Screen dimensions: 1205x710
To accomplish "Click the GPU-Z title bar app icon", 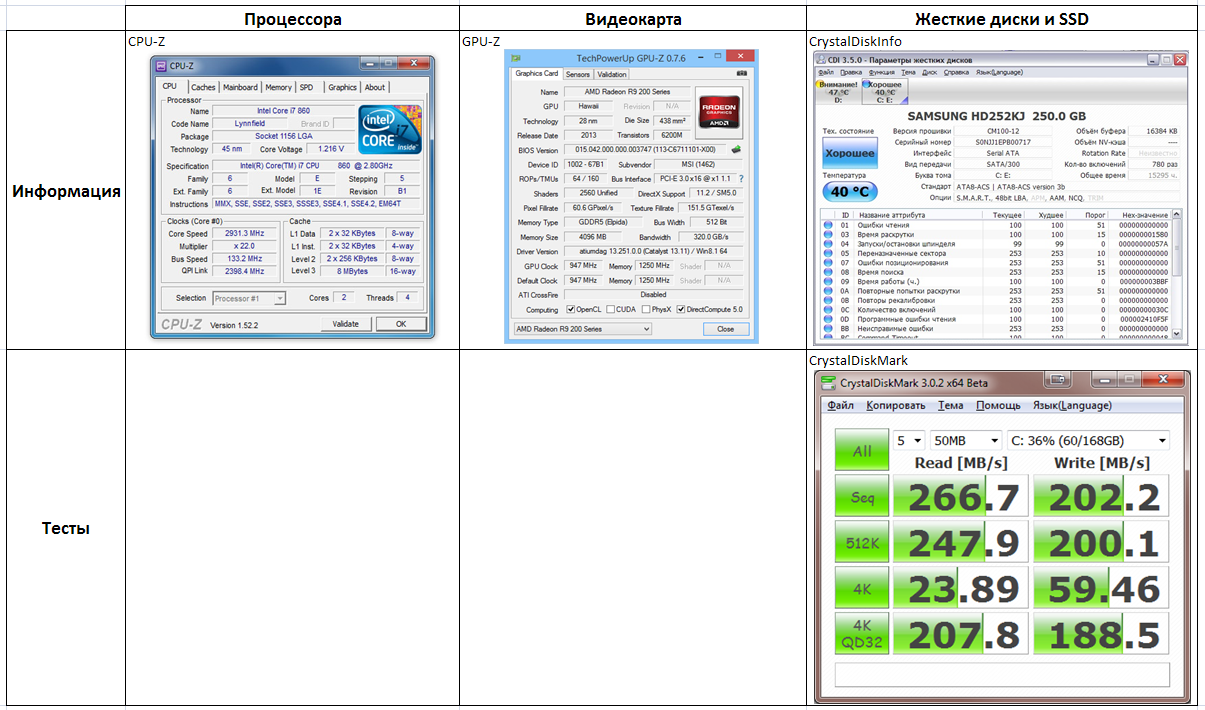I will 514,57.
